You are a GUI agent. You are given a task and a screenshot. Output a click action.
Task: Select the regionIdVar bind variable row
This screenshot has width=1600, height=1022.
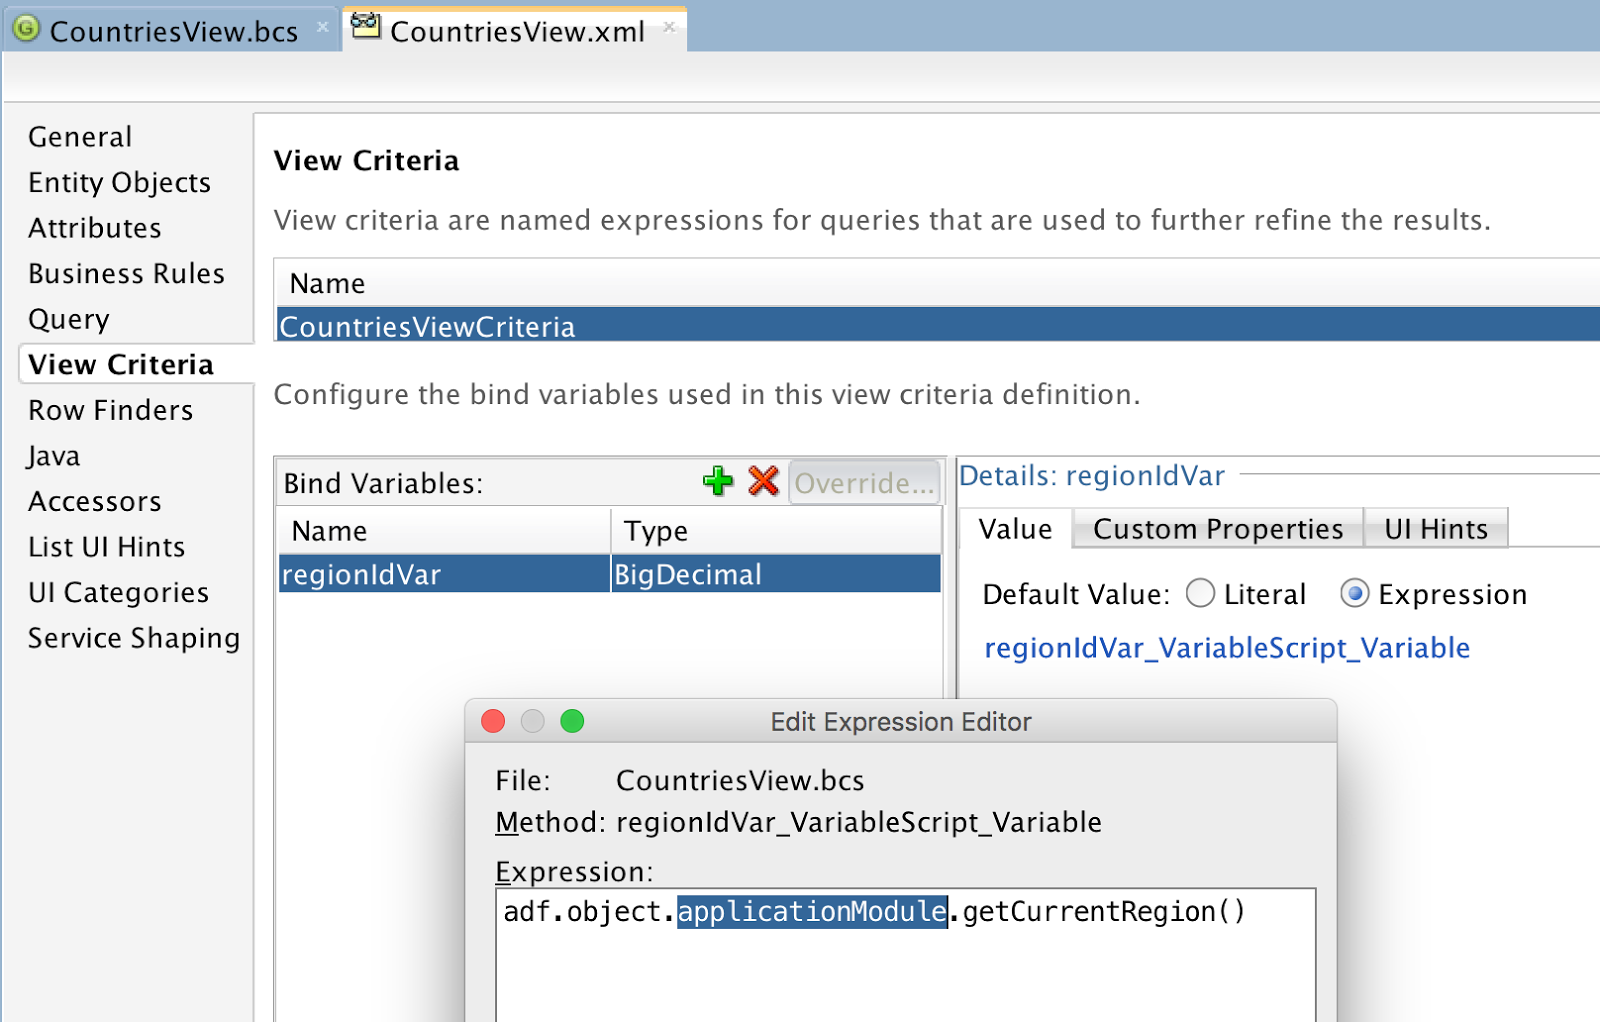609,574
